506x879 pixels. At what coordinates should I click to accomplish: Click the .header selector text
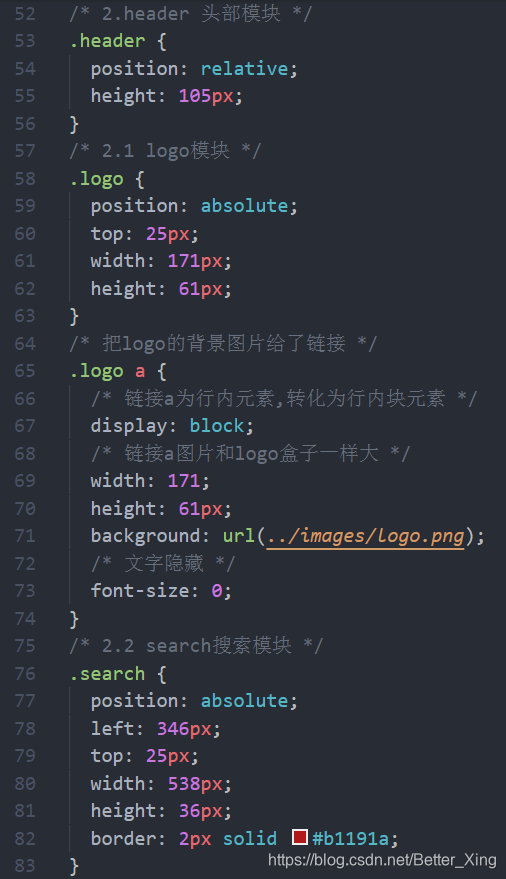coord(108,41)
